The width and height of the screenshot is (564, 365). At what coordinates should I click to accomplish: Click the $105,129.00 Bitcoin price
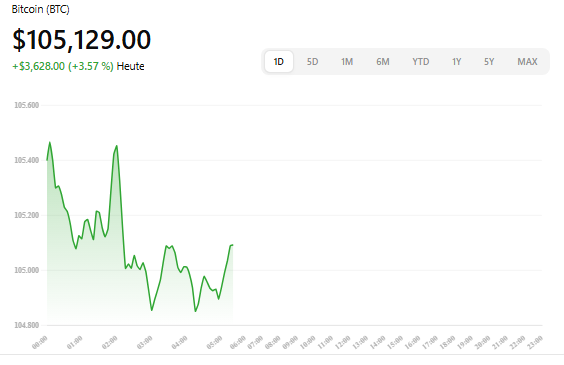(x=82, y=39)
